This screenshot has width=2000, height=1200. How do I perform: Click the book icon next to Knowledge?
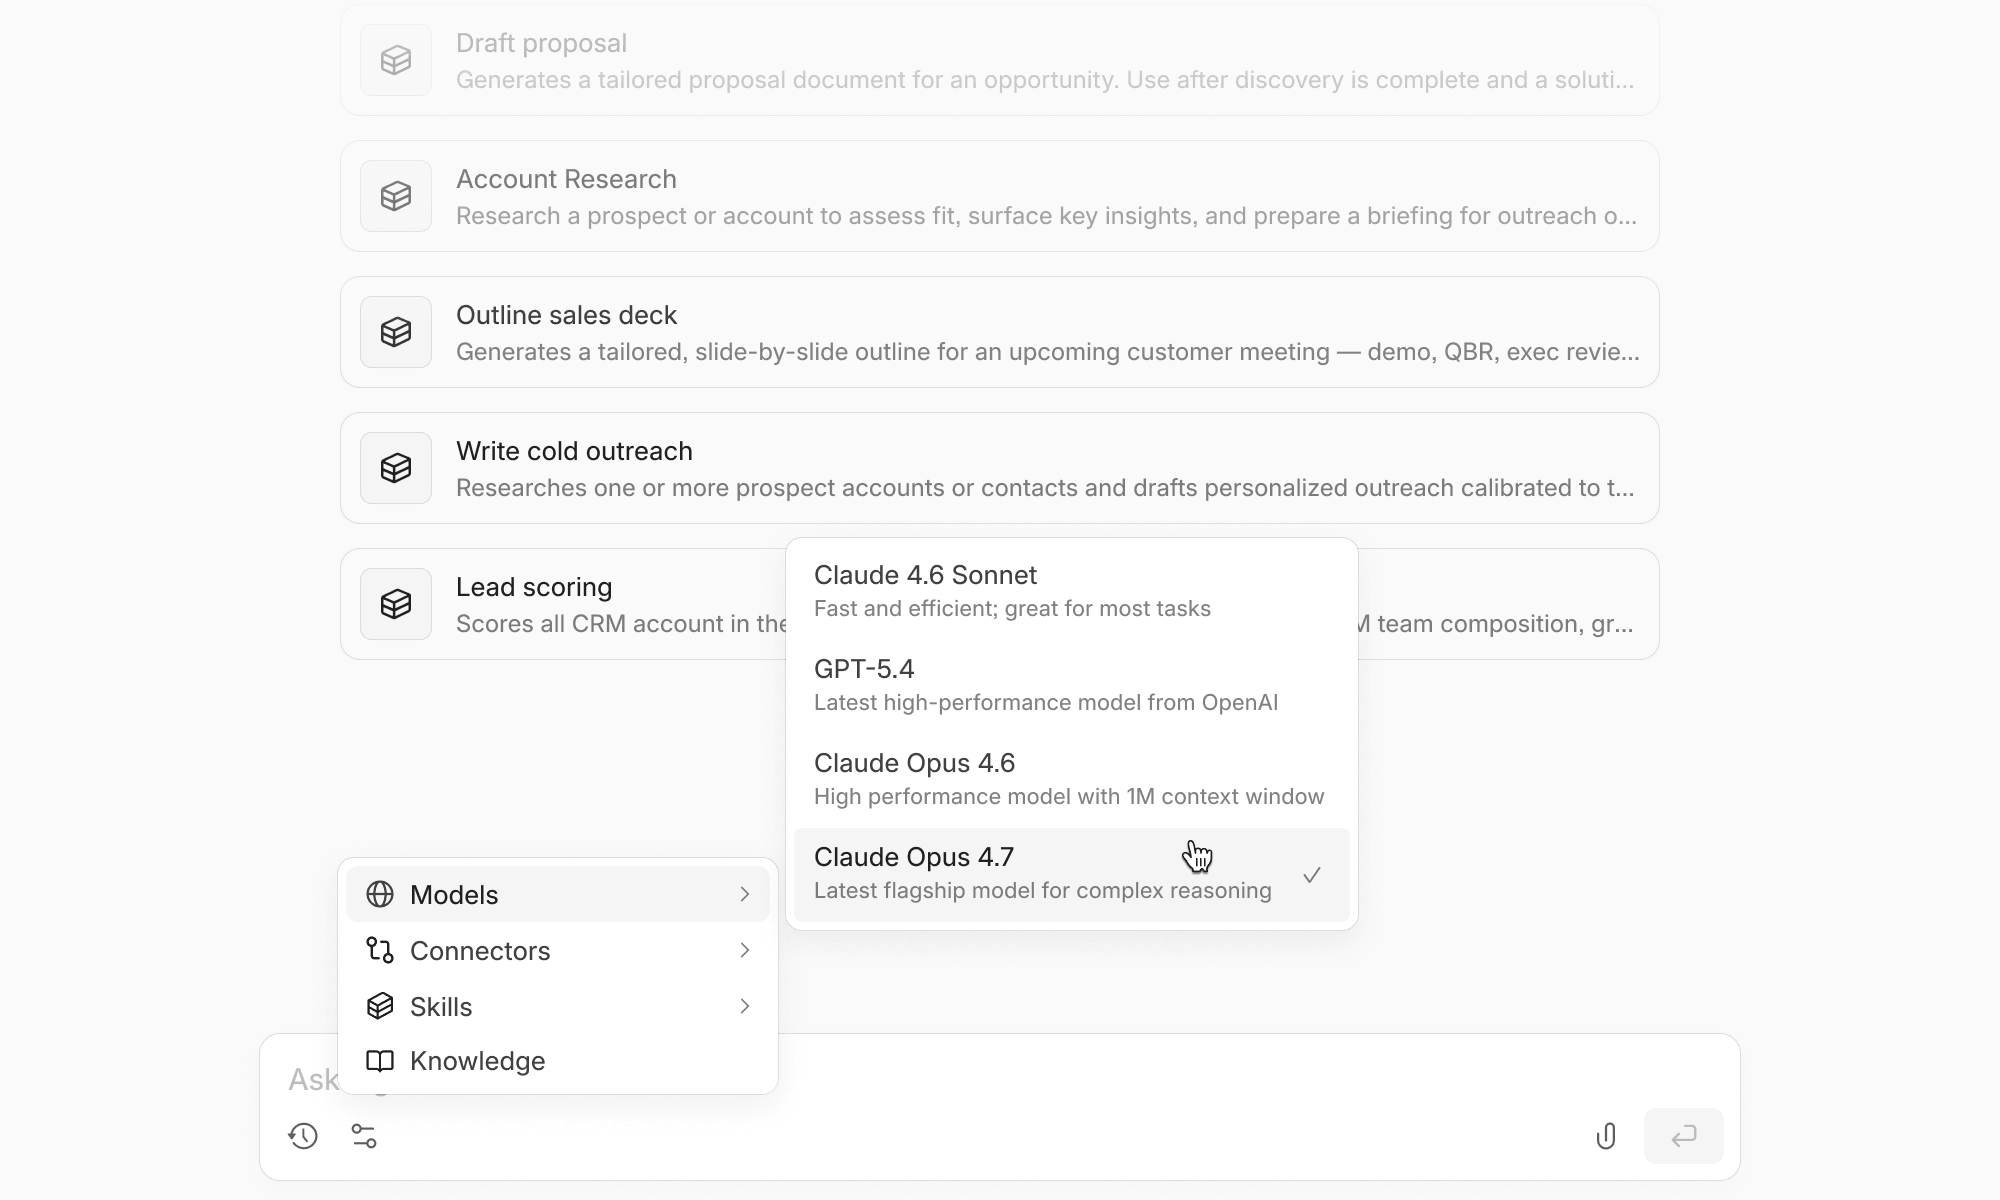(380, 1062)
